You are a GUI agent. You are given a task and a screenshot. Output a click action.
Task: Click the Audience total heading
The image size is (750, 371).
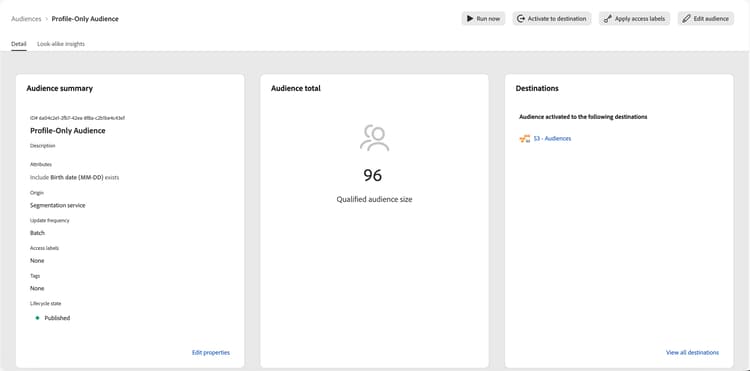pyautogui.click(x=296, y=88)
